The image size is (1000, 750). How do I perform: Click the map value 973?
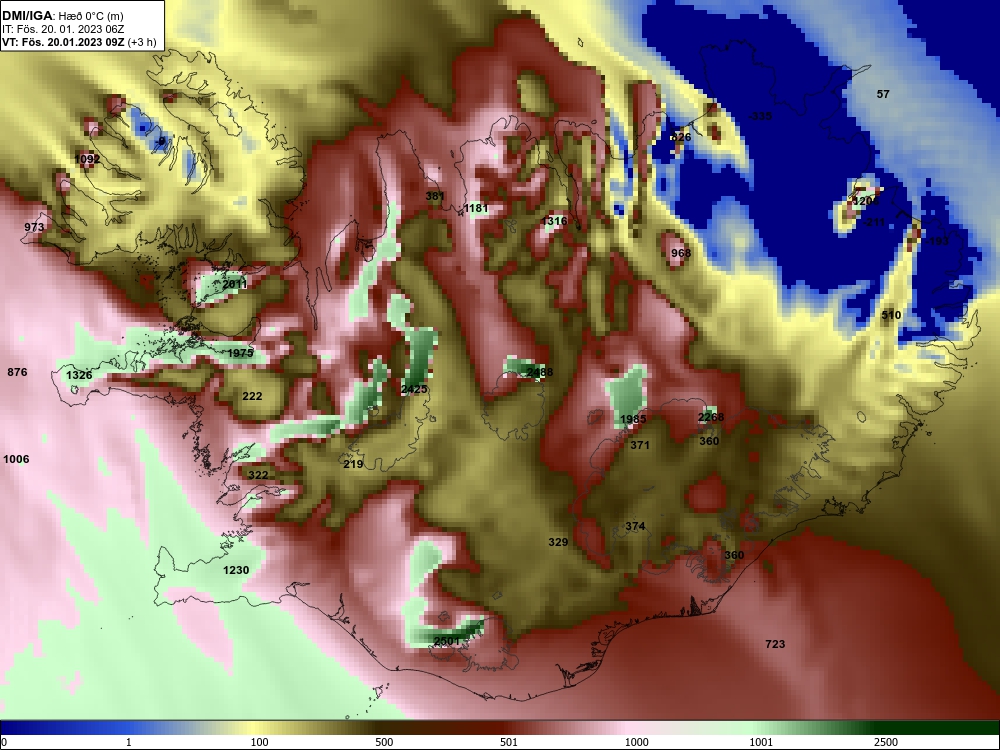click(x=34, y=227)
